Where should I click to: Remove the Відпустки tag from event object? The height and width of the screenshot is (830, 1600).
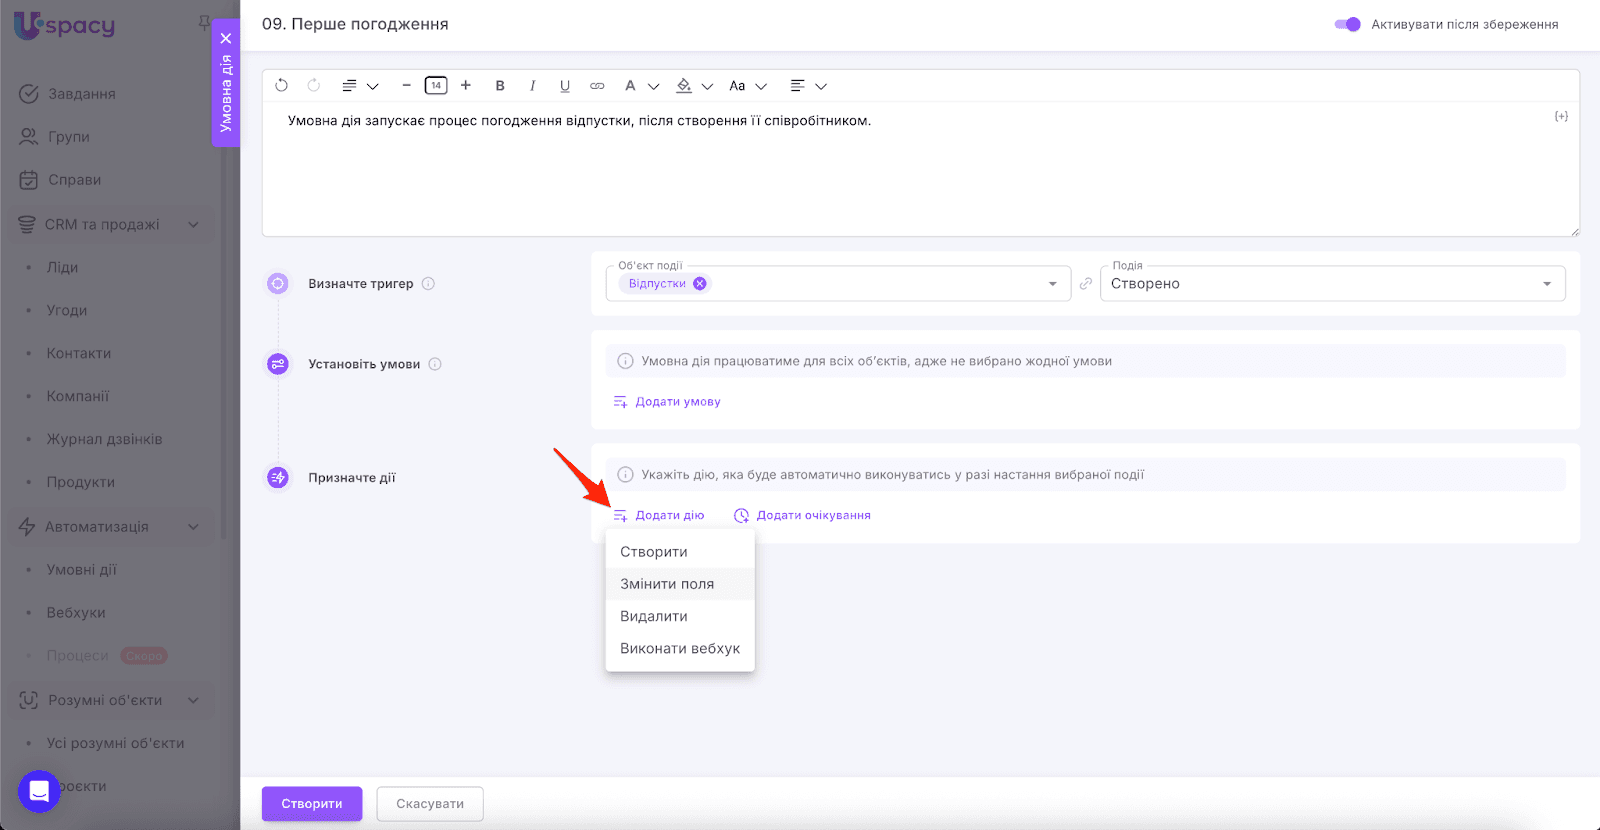[700, 284]
